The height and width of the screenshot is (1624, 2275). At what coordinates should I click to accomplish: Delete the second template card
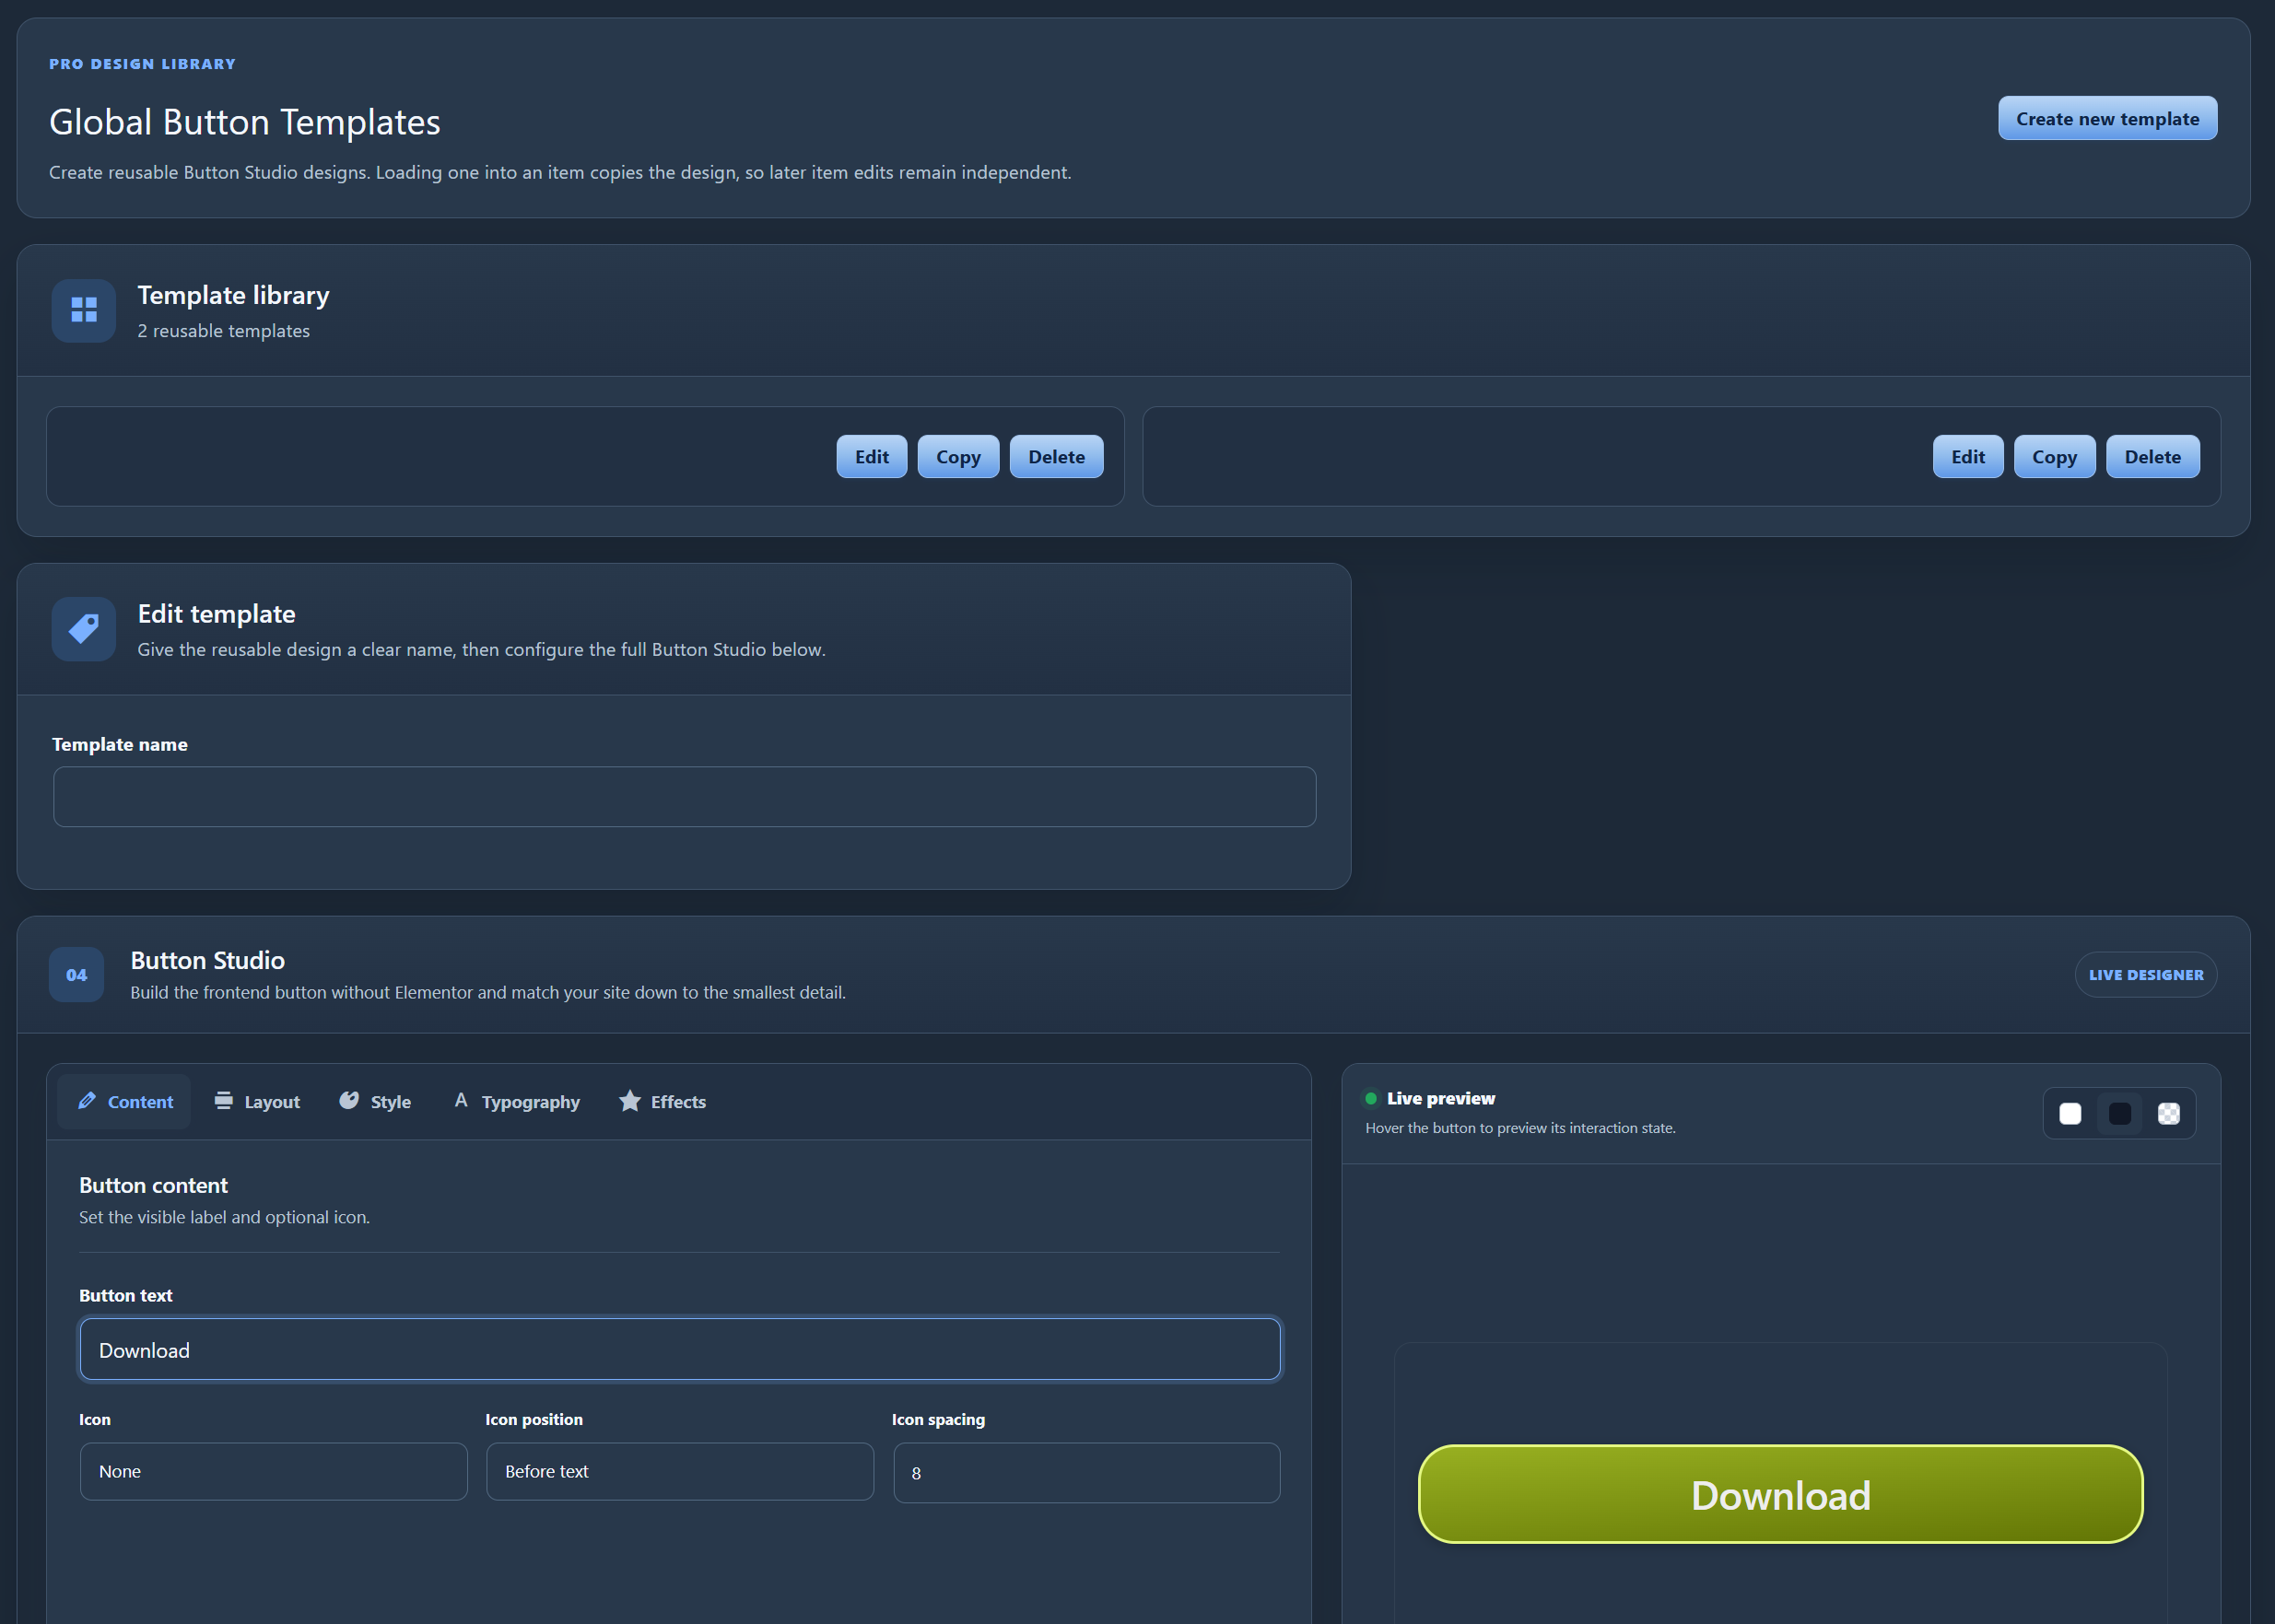click(2152, 457)
